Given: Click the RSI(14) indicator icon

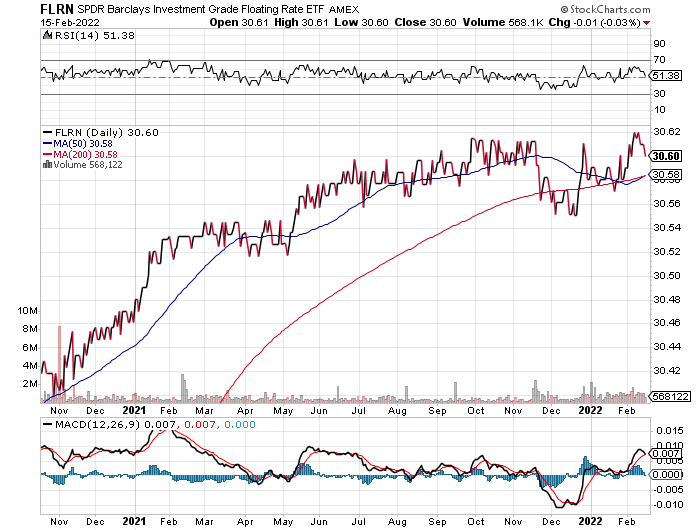Looking at the screenshot, I should [x=47, y=35].
